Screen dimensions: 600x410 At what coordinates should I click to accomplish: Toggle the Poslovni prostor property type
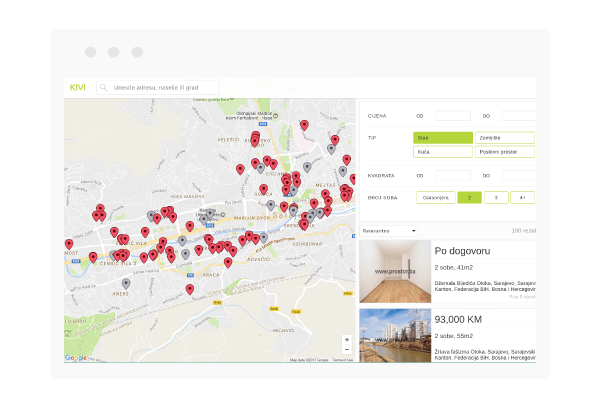point(505,152)
